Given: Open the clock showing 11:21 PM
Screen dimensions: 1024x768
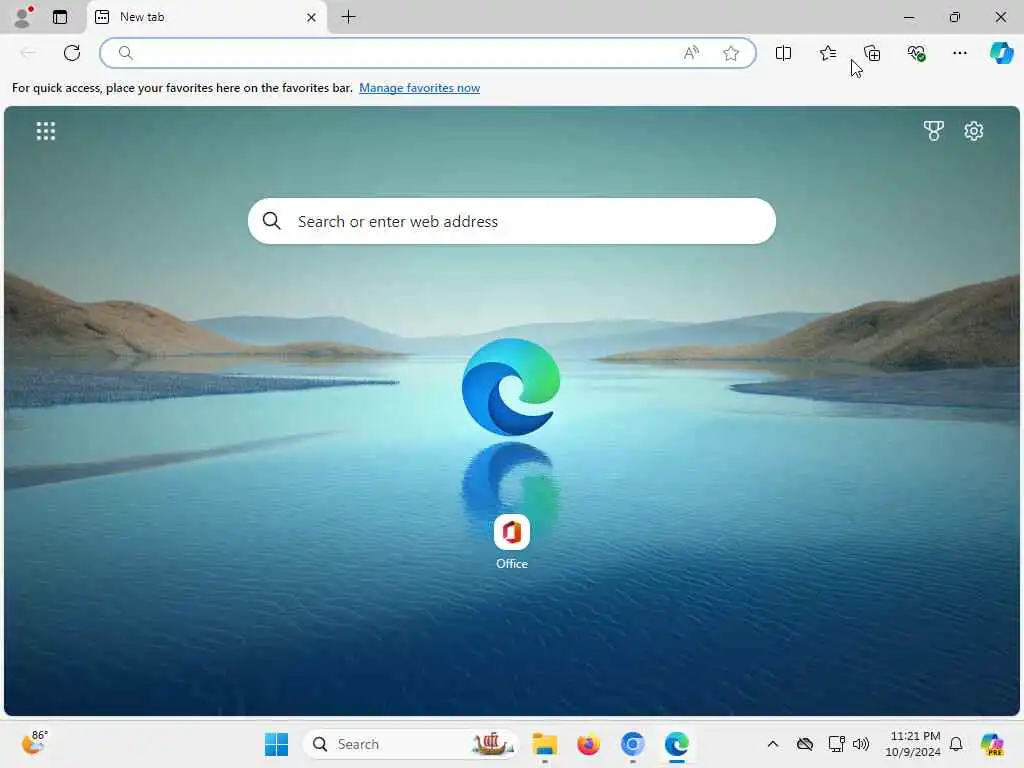Looking at the screenshot, I should coord(913,744).
